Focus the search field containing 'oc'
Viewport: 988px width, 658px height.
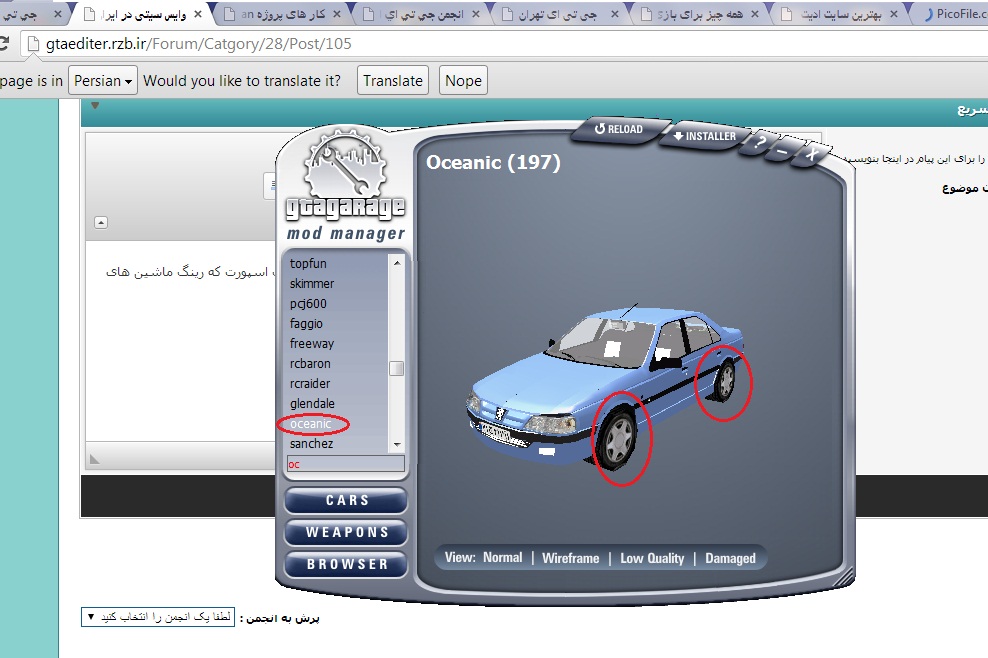pos(345,464)
